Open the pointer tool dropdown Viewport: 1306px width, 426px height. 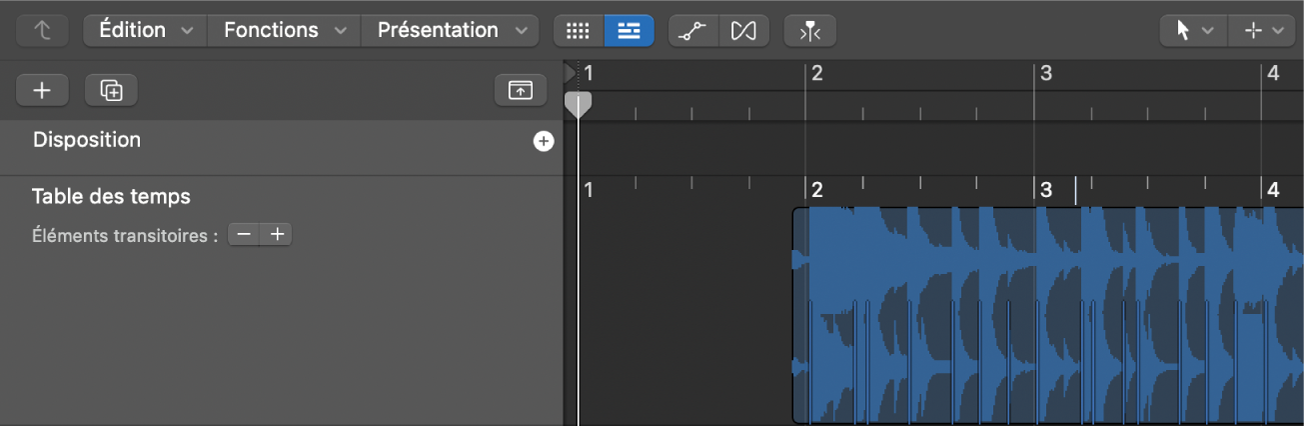click(x=1194, y=31)
